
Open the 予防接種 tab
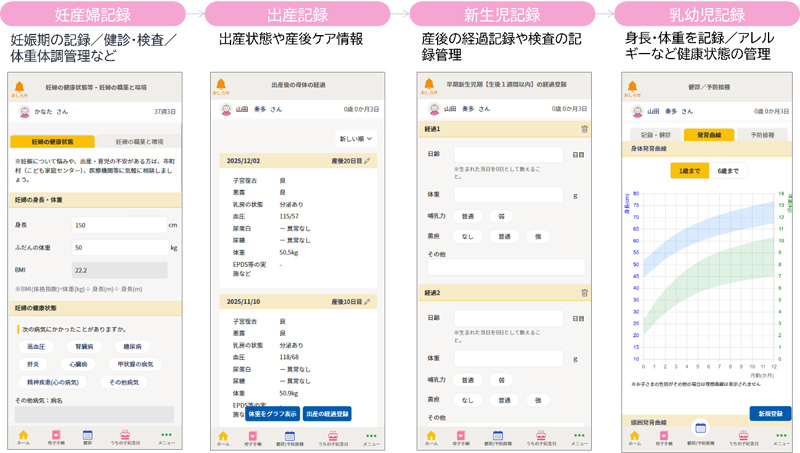pyautogui.click(x=762, y=134)
